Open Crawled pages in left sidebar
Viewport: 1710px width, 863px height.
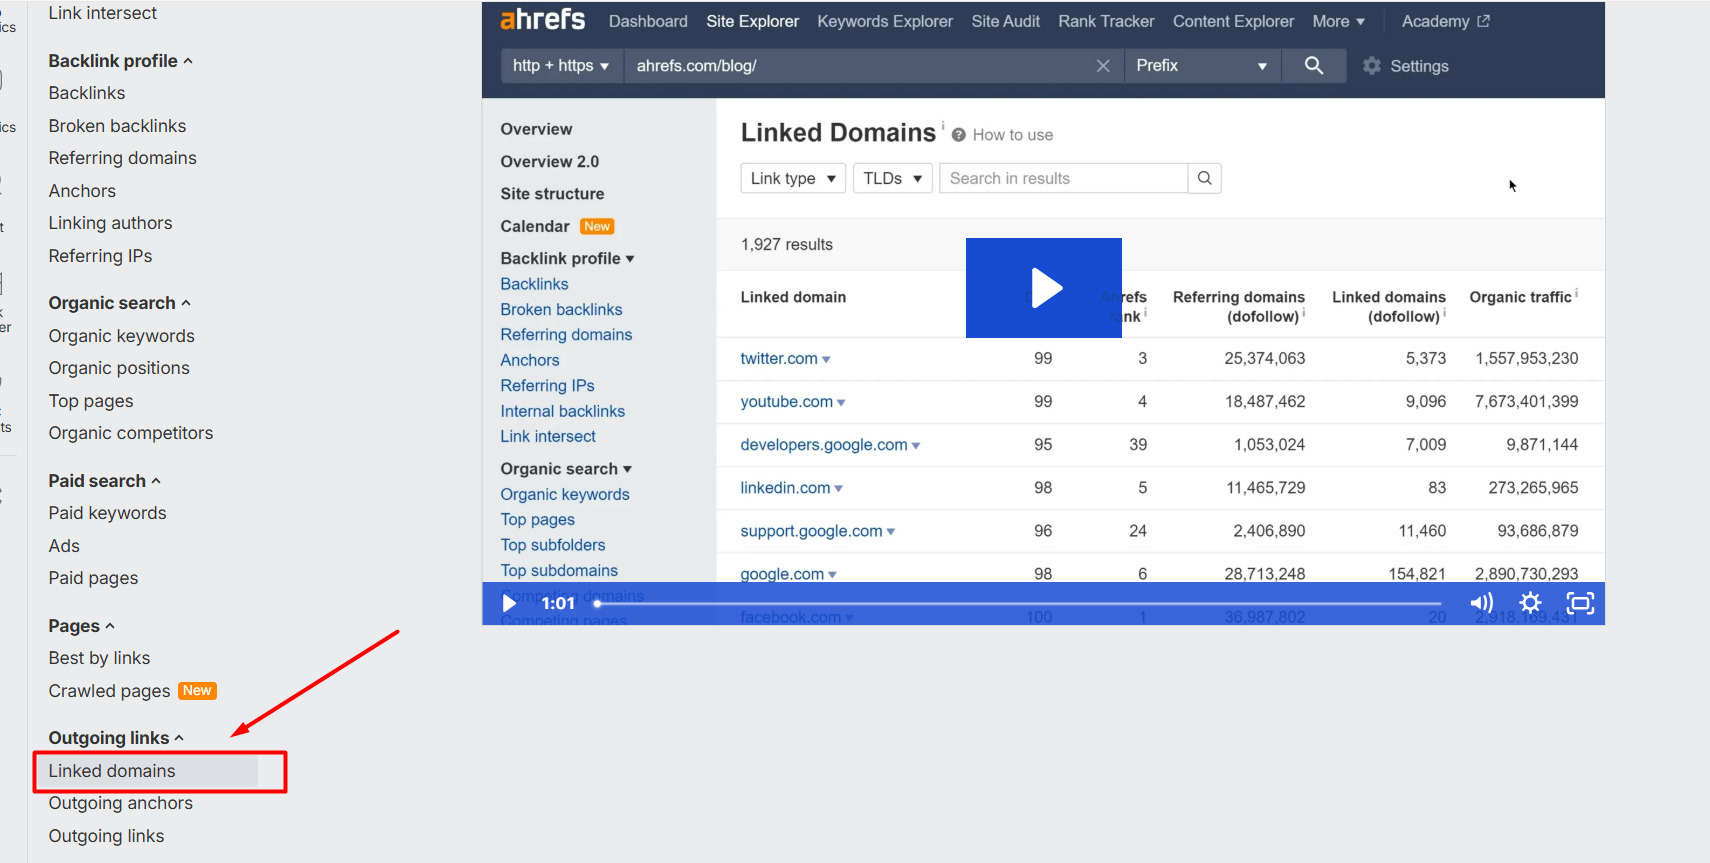coord(109,691)
